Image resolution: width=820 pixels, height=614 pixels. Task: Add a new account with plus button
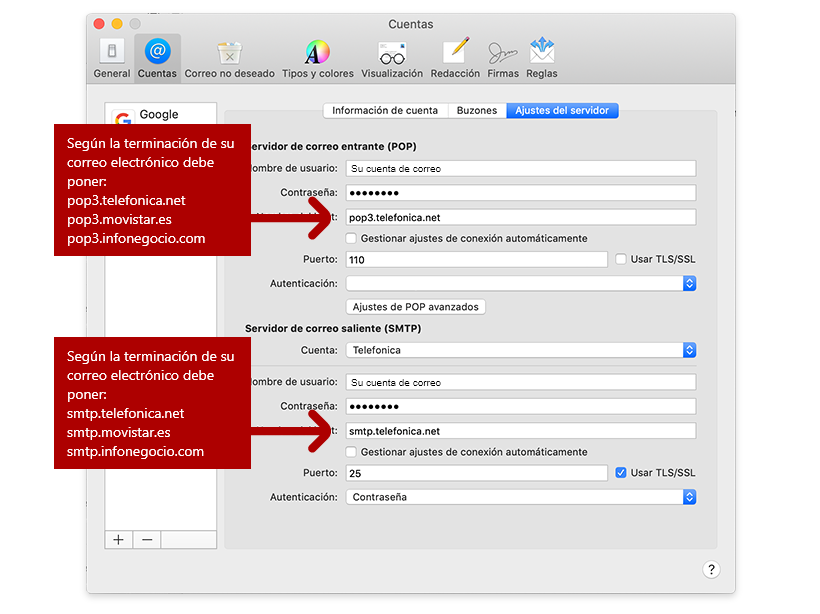pyautogui.click(x=119, y=540)
